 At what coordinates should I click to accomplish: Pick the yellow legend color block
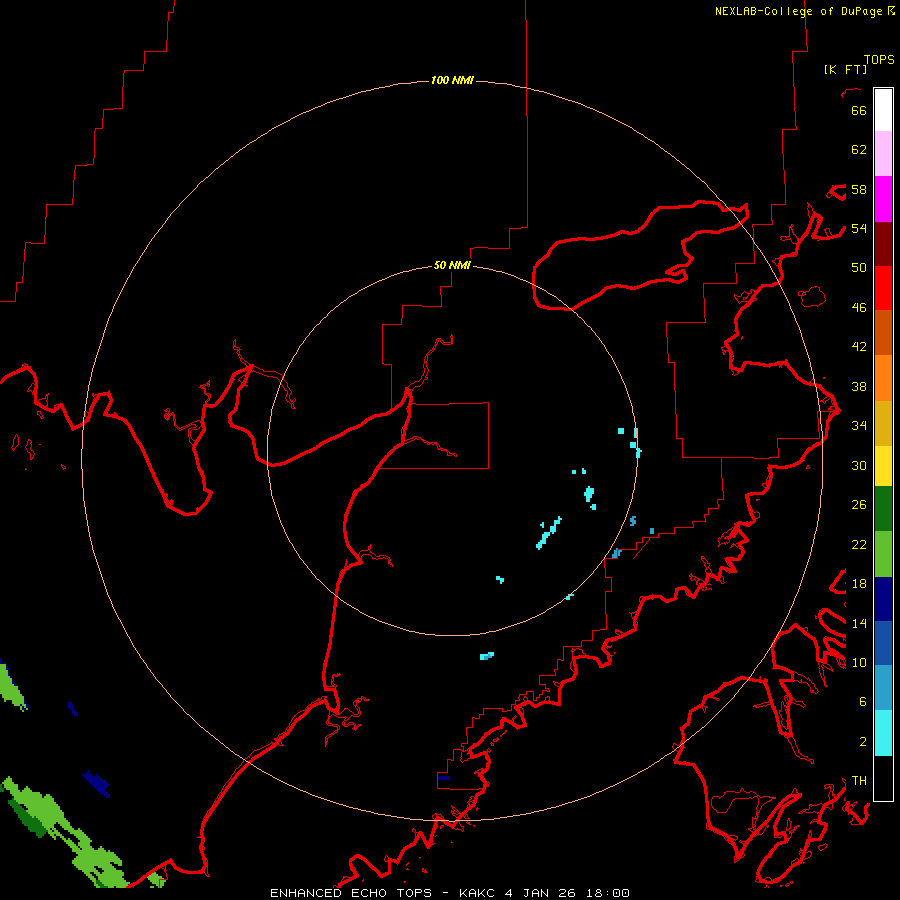tap(883, 465)
